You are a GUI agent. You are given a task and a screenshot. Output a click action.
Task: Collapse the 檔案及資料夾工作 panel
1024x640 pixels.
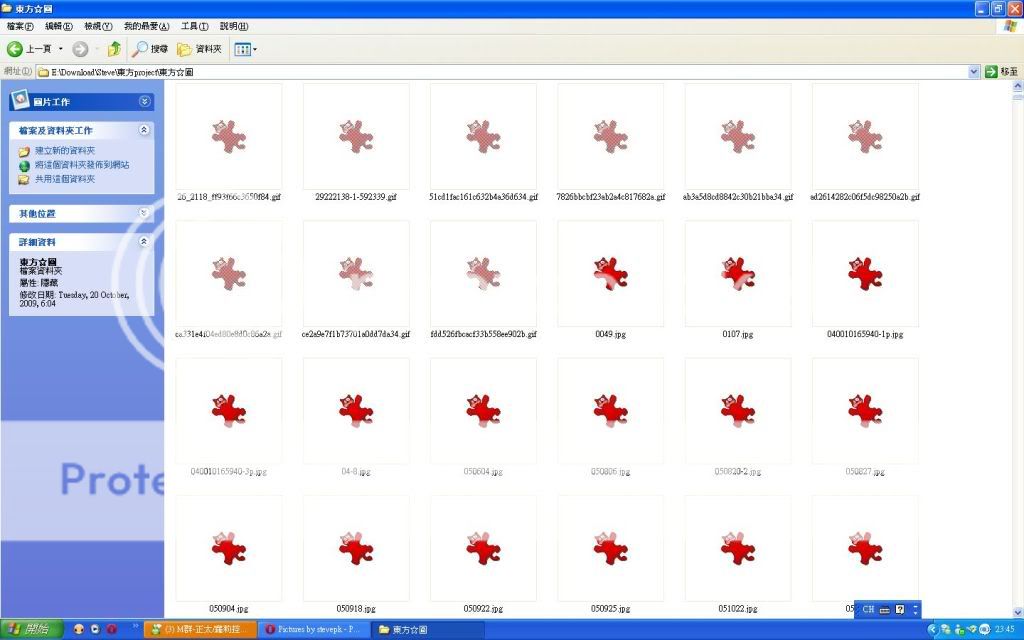[145, 130]
